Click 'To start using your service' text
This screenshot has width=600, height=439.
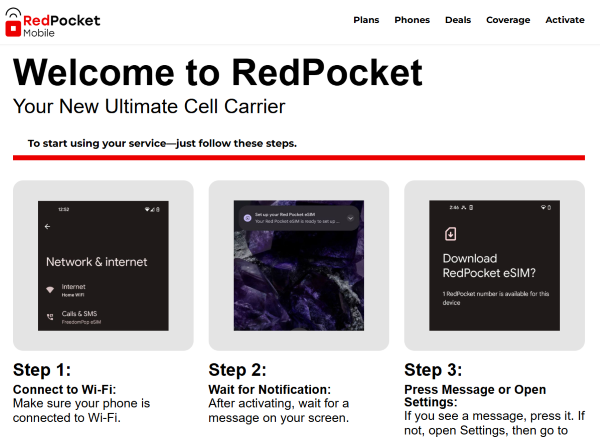[162, 144]
